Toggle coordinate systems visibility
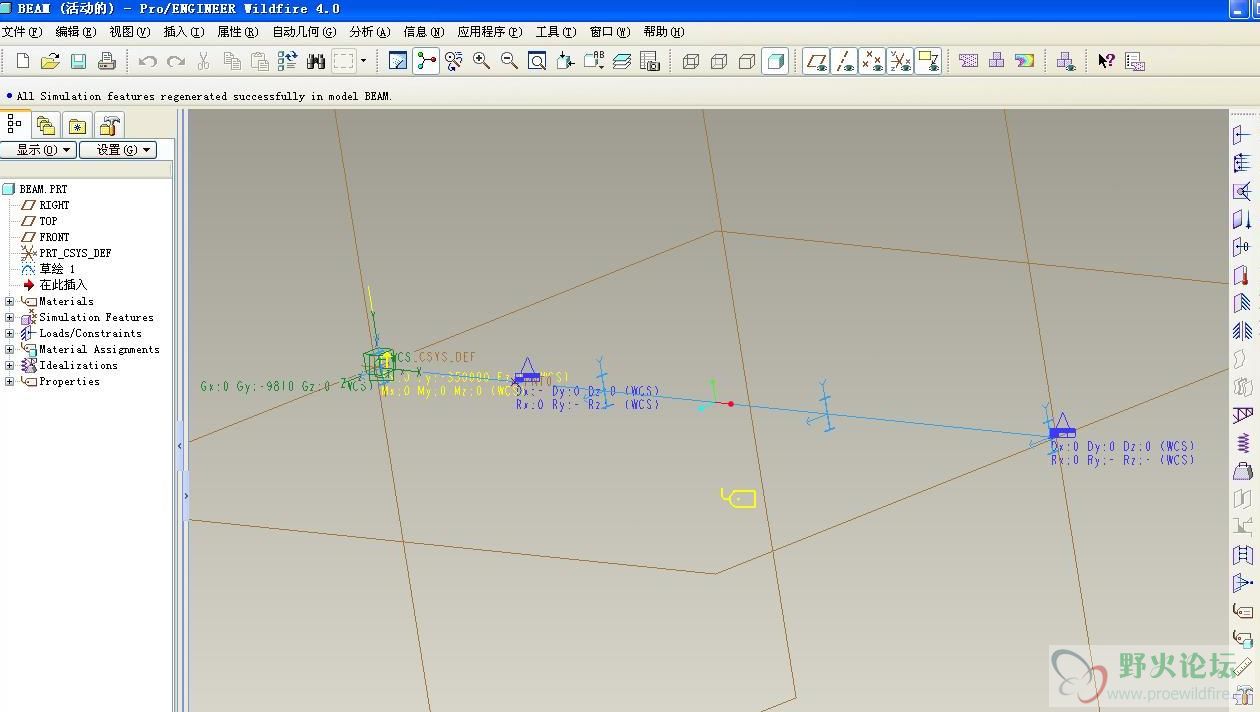 tap(900, 62)
